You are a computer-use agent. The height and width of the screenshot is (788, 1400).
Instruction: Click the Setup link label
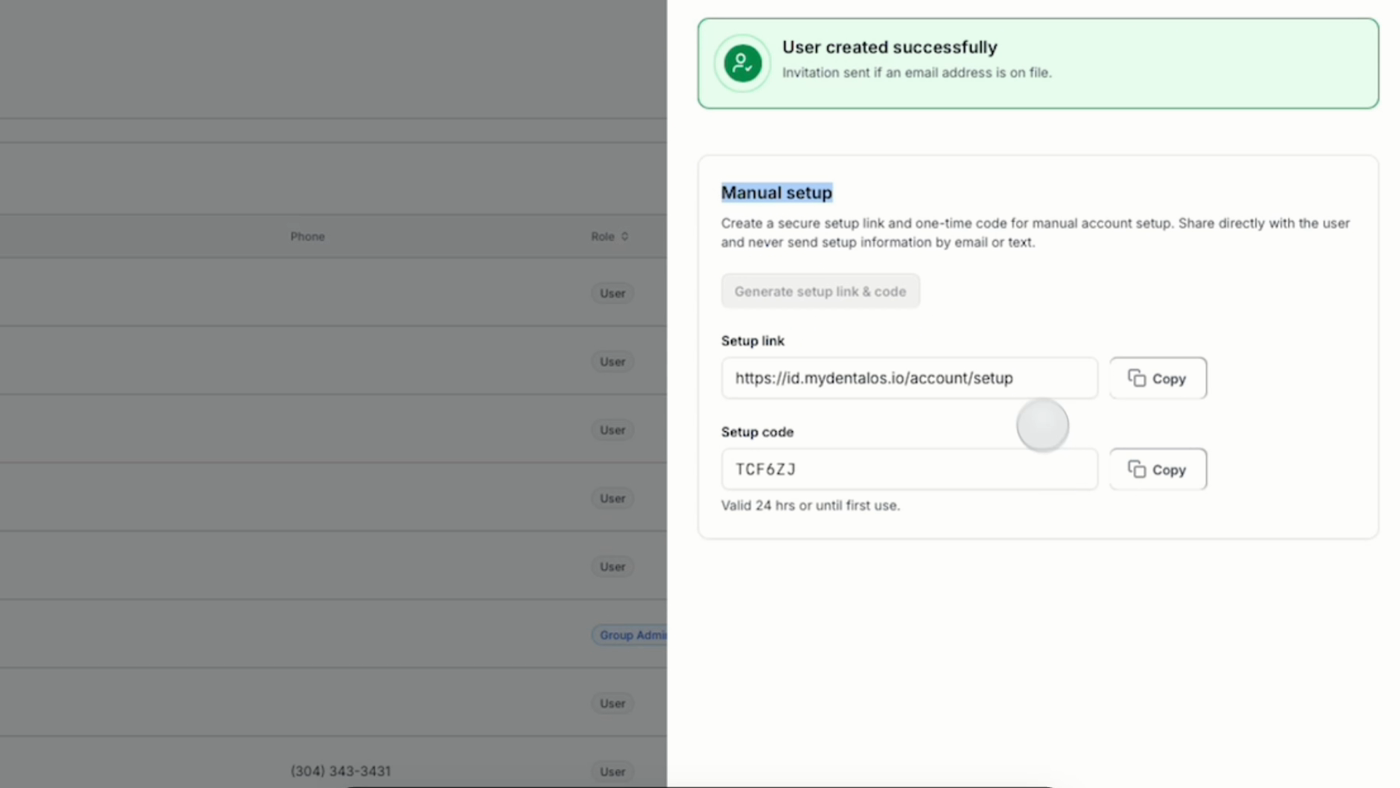coord(753,341)
